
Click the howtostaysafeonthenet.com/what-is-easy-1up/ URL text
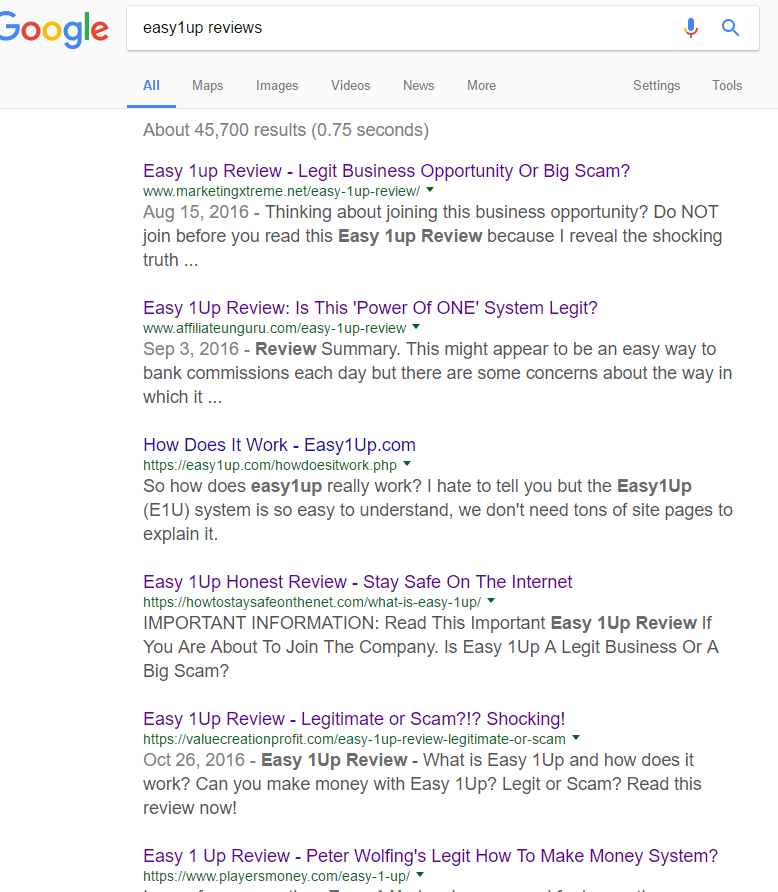pyautogui.click(x=312, y=602)
